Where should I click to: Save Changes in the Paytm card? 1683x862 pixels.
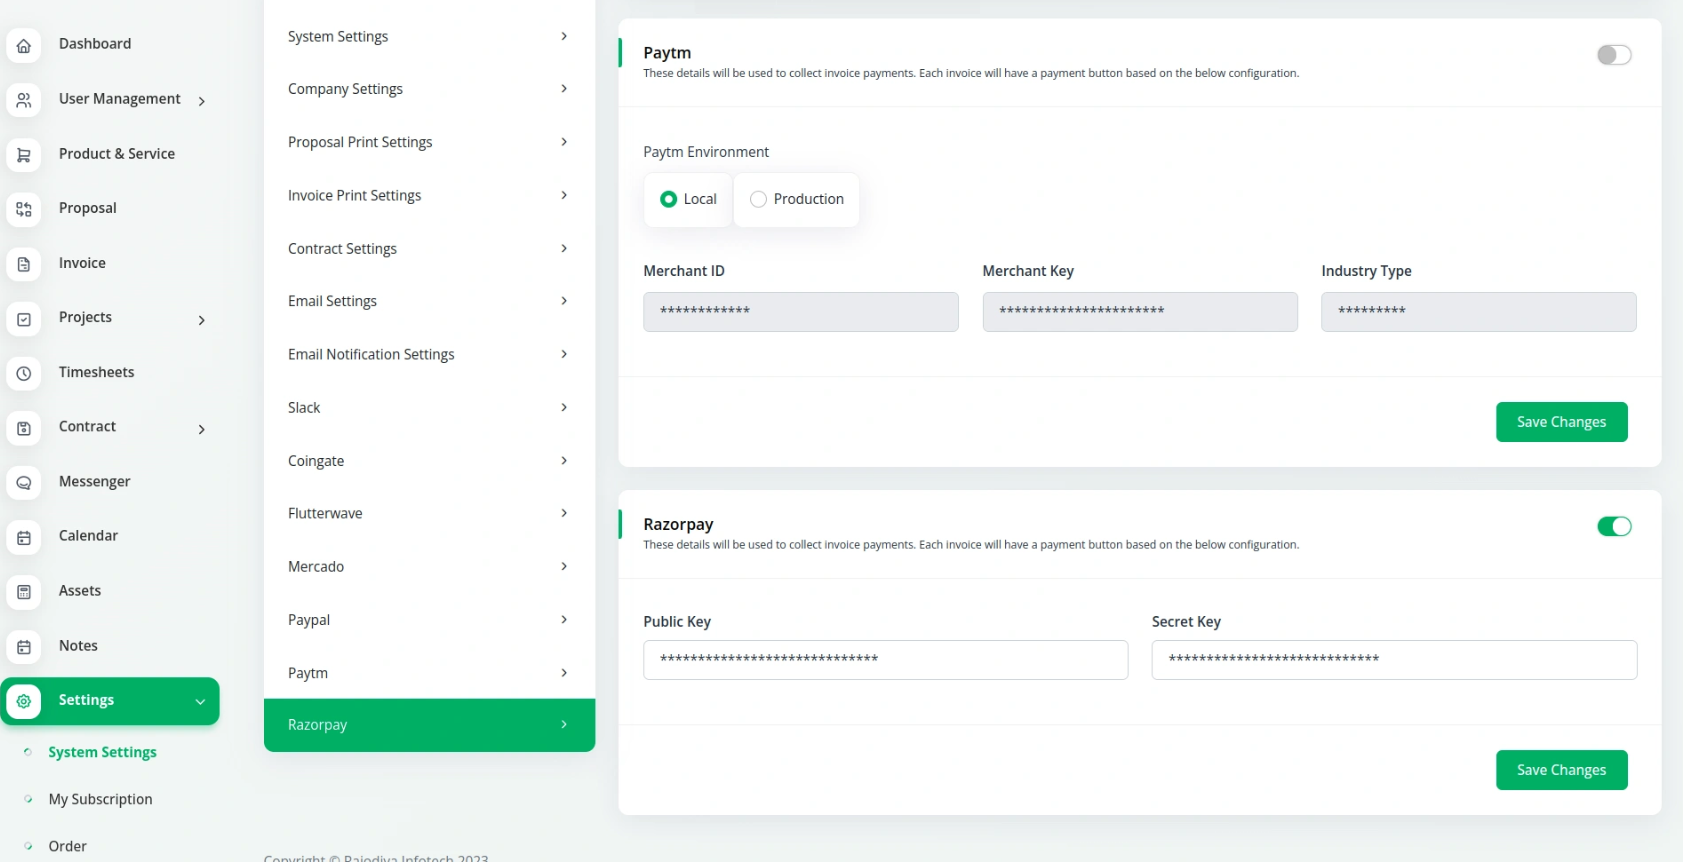coord(1561,422)
